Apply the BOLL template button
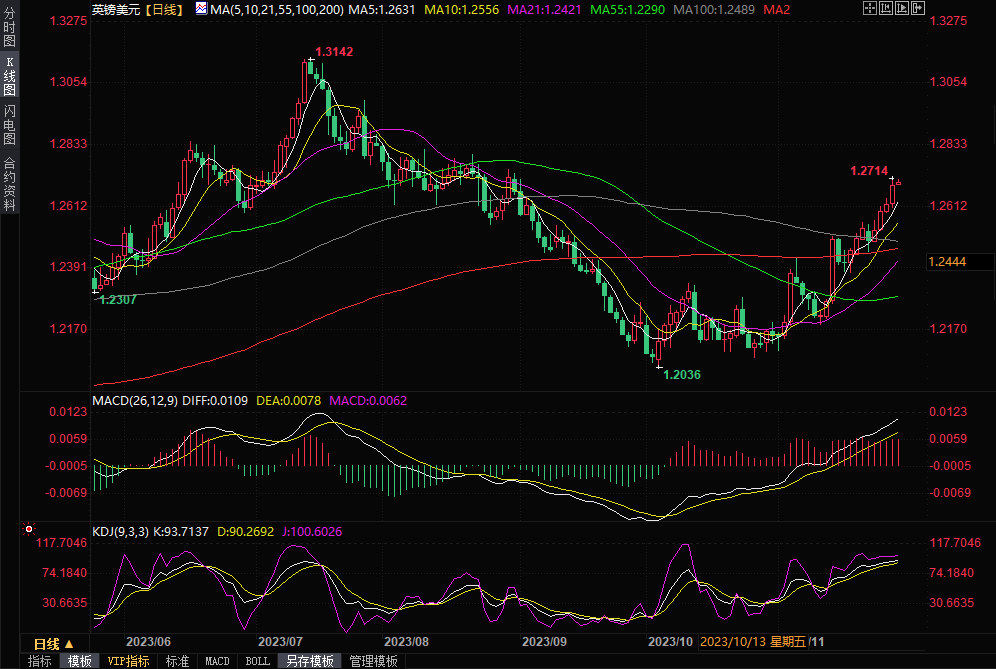This screenshot has width=996, height=669. [x=257, y=661]
